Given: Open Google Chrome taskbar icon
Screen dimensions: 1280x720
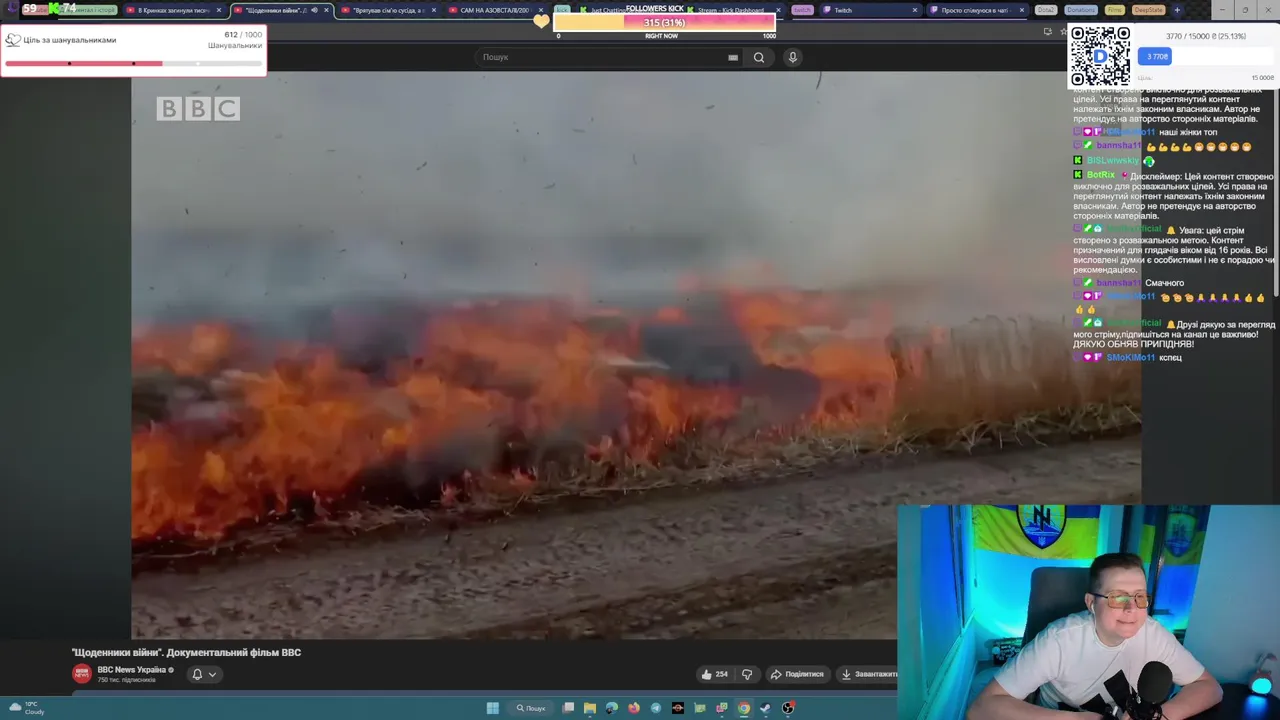Looking at the screenshot, I should [x=744, y=708].
